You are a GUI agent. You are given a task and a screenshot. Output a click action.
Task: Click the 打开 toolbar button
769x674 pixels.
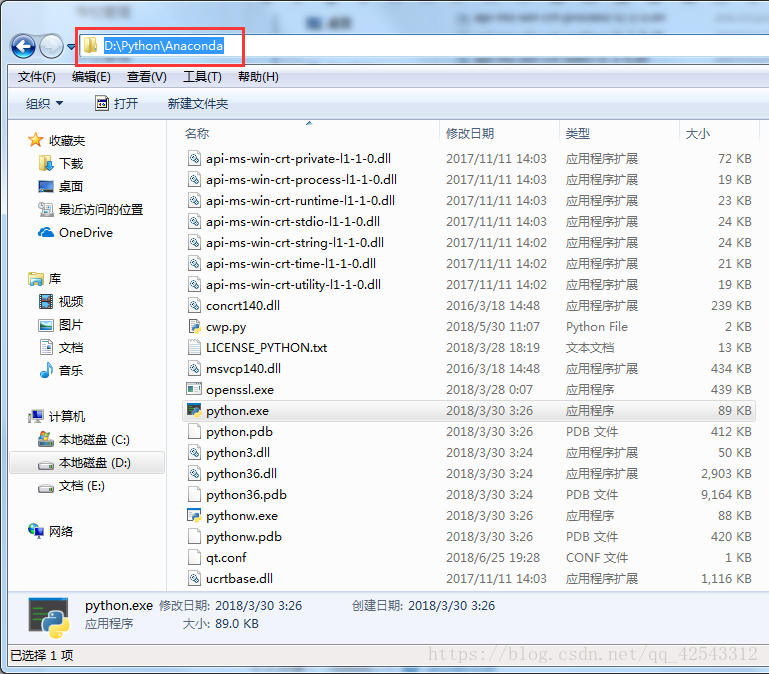pos(116,104)
